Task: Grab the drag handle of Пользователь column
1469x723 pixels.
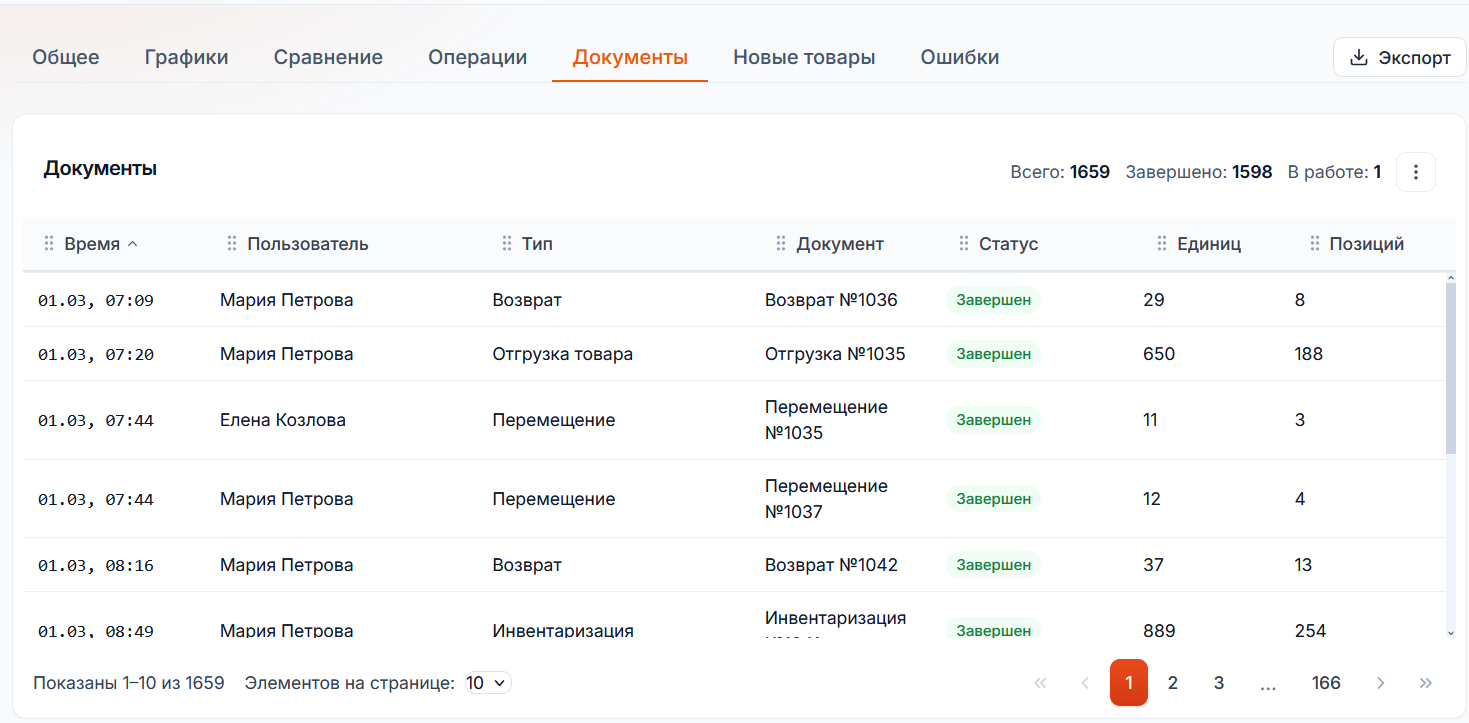Action: (232, 244)
